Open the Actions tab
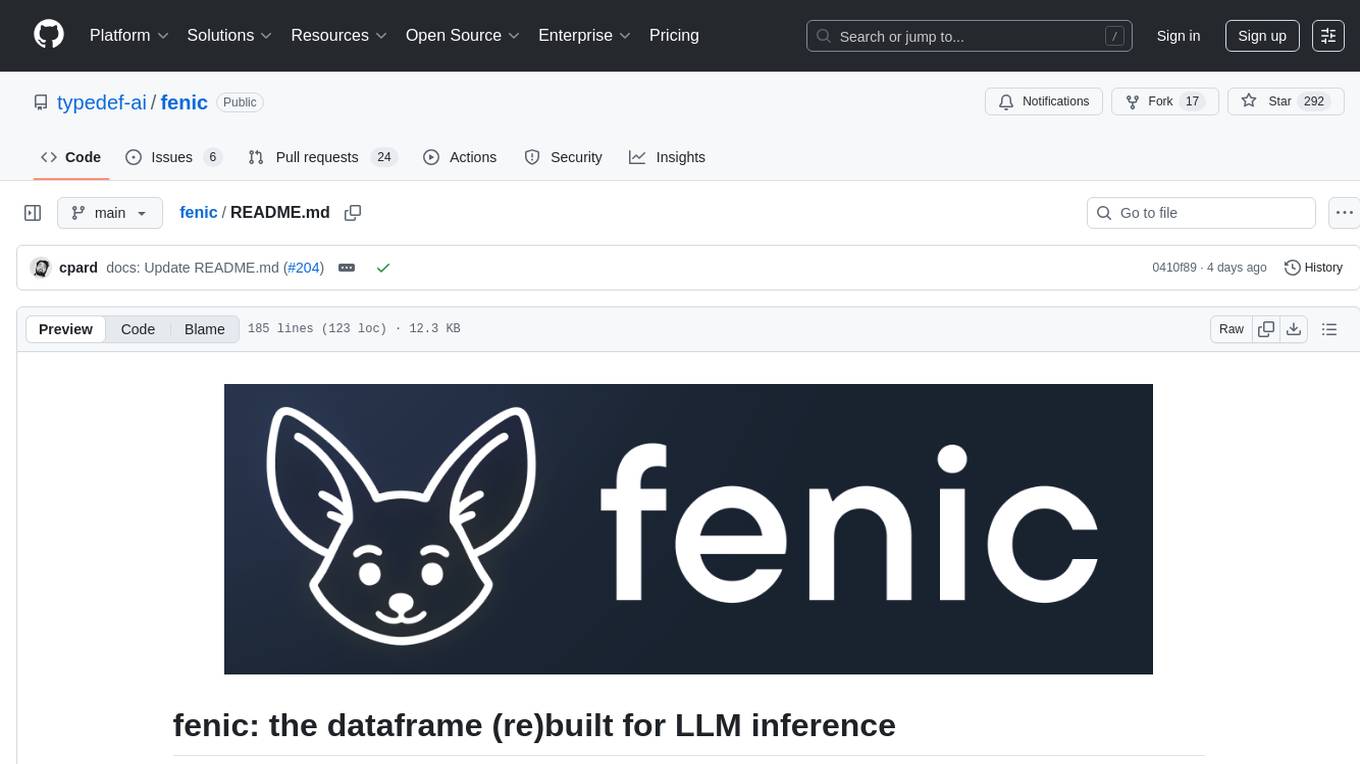The height and width of the screenshot is (764, 1360). pos(460,157)
